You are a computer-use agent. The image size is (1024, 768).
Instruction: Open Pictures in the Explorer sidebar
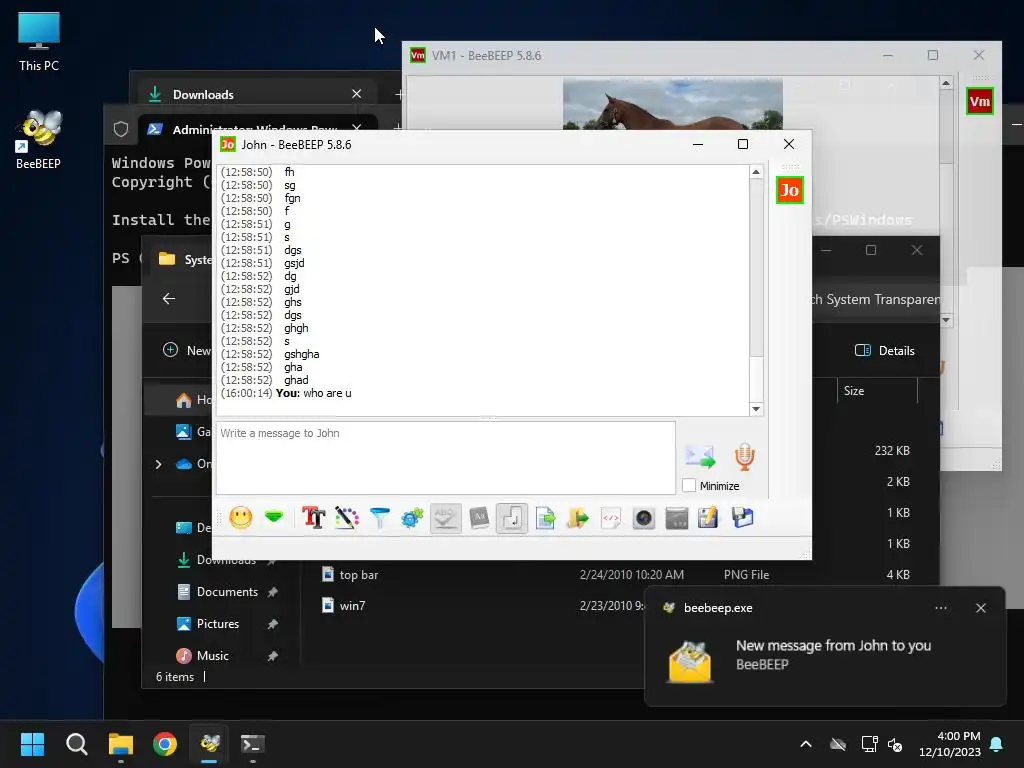[218, 624]
